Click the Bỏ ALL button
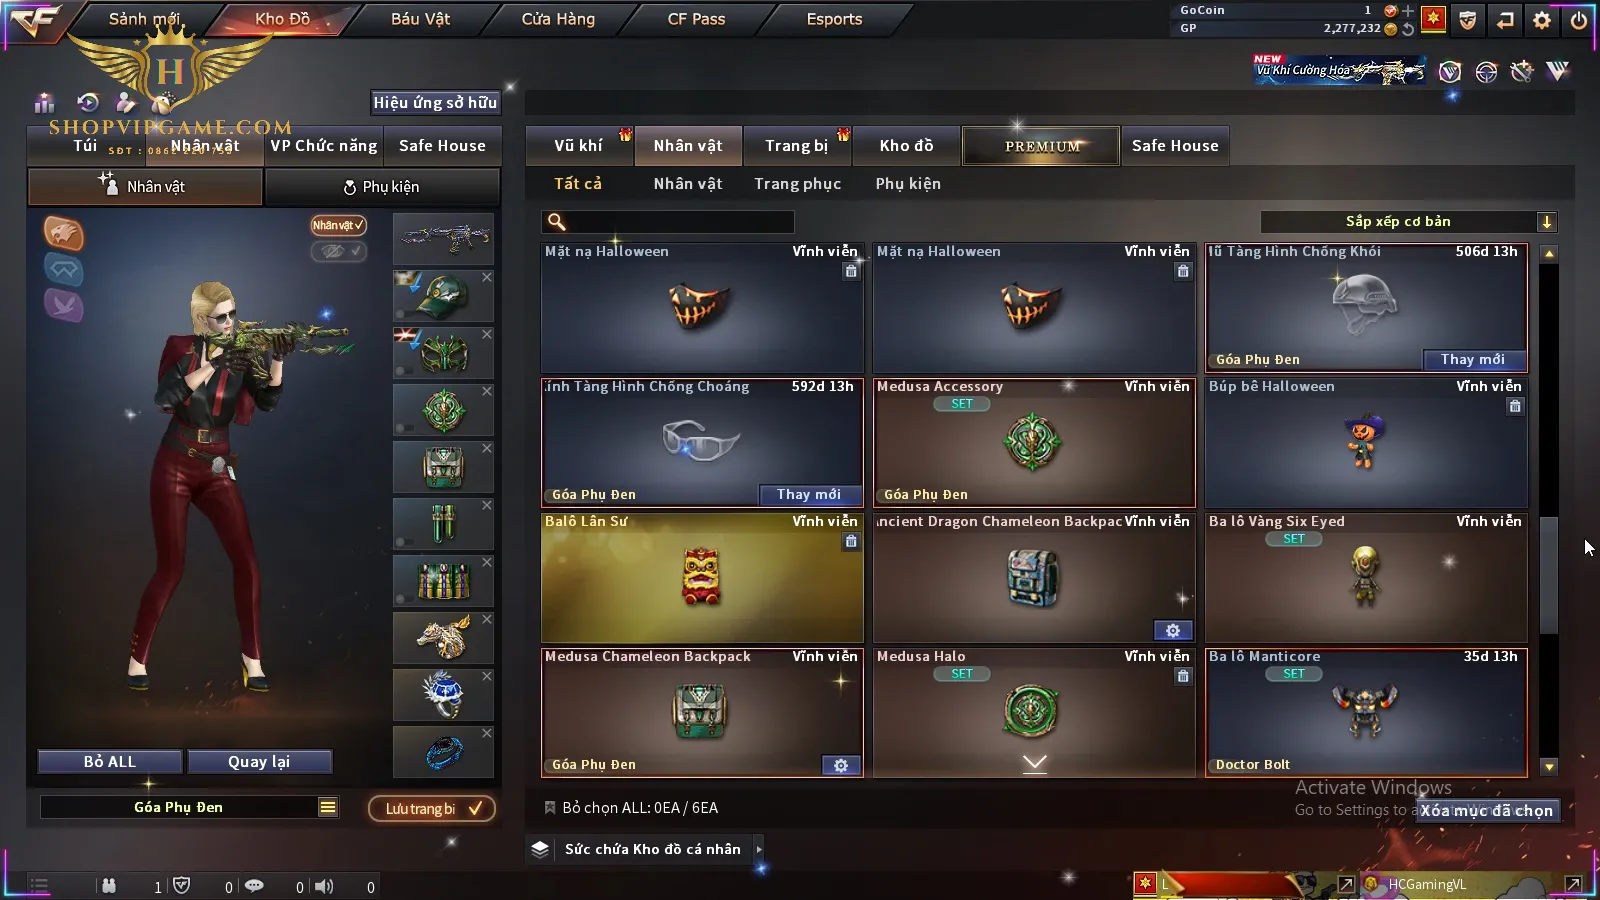Image resolution: width=1600 pixels, height=900 pixels. [x=110, y=762]
